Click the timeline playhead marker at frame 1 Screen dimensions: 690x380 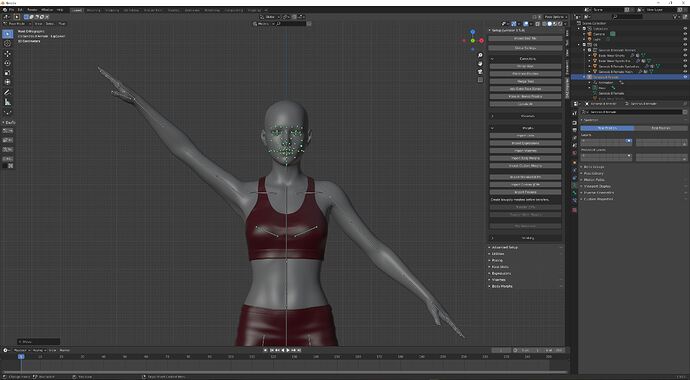click(x=21, y=356)
